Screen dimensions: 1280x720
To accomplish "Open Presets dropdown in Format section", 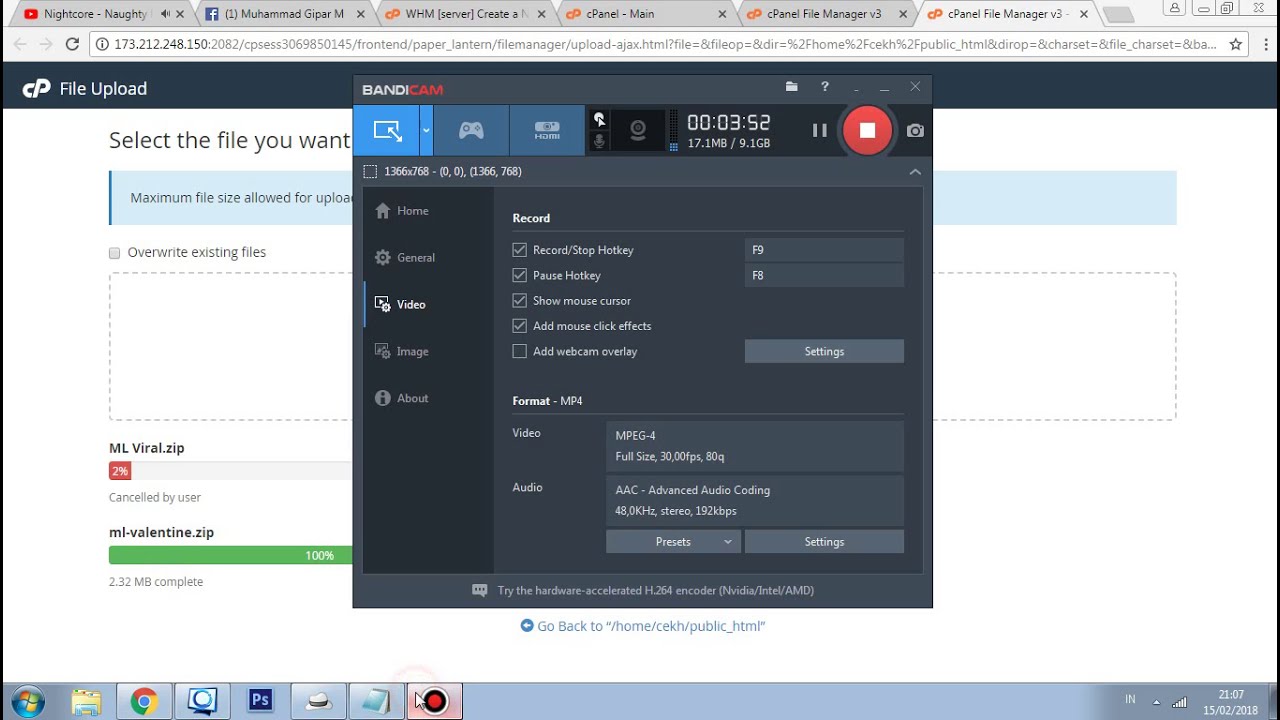I will click(673, 542).
